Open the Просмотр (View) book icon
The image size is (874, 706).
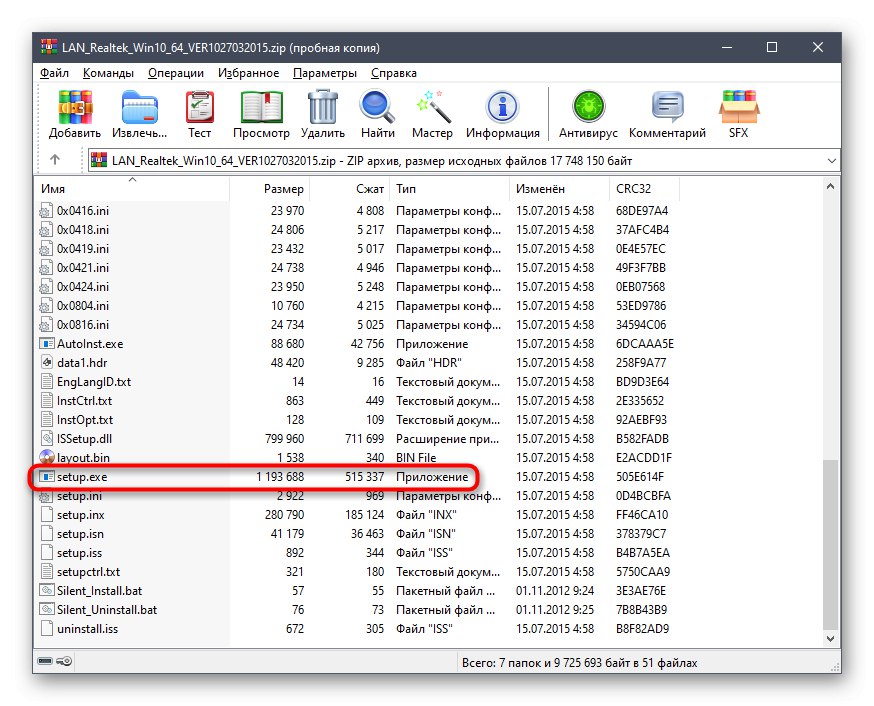pyautogui.click(x=261, y=106)
